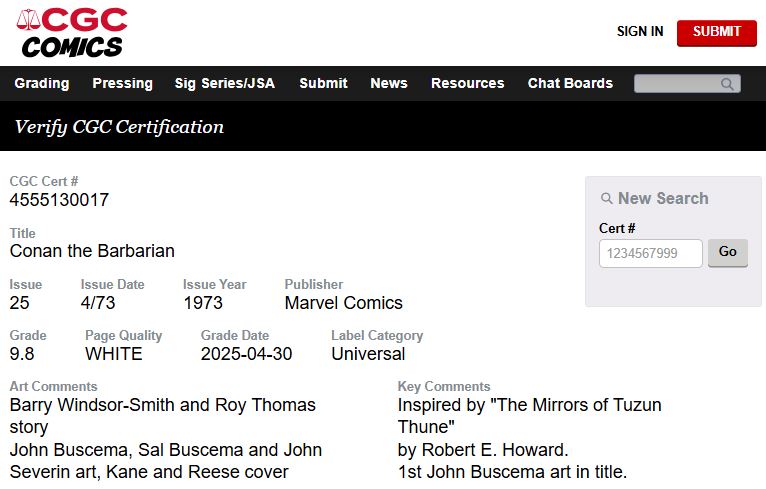
Task: Select Submit in the navigation bar
Action: click(323, 83)
